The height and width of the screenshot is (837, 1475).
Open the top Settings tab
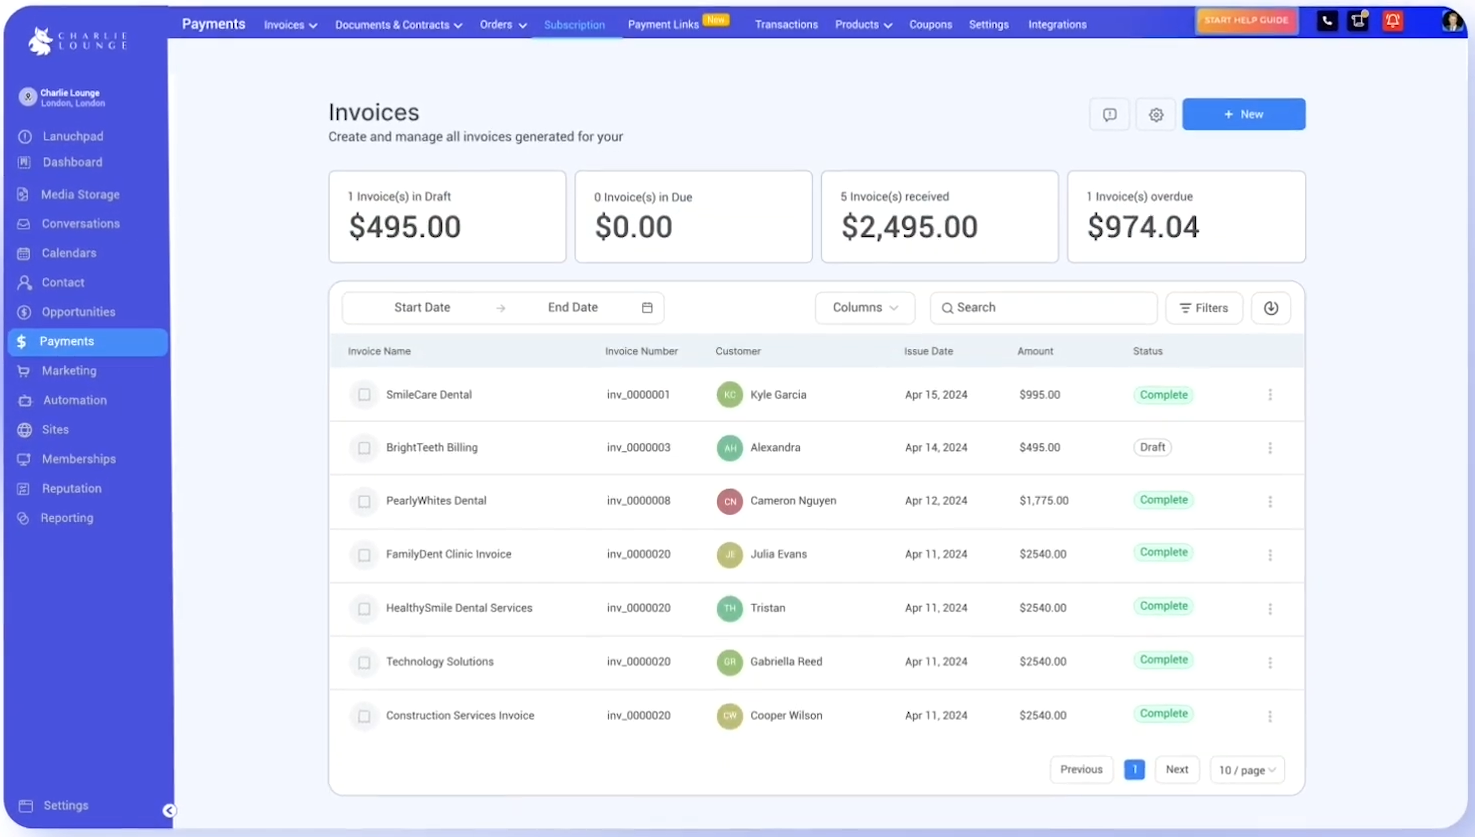point(988,25)
